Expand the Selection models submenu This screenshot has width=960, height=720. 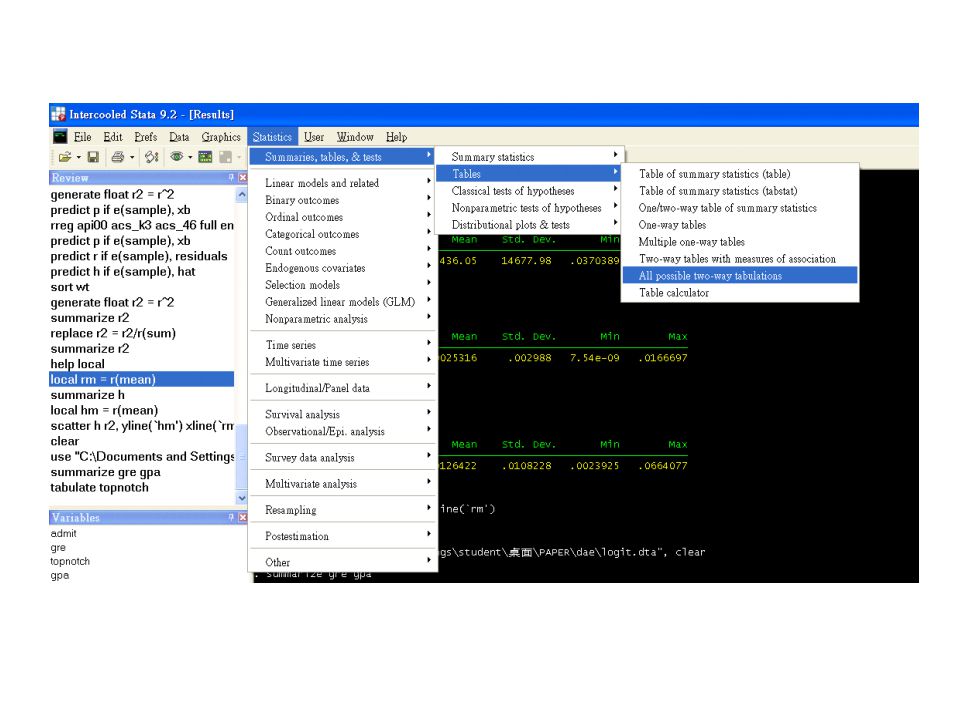[342, 285]
